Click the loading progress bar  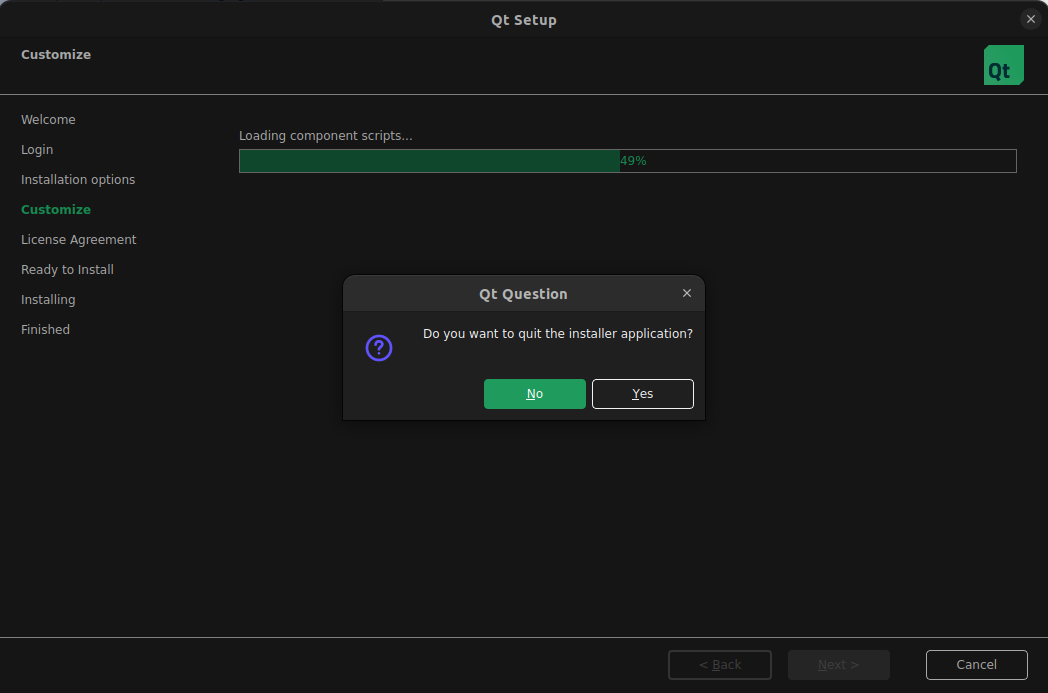(628, 161)
